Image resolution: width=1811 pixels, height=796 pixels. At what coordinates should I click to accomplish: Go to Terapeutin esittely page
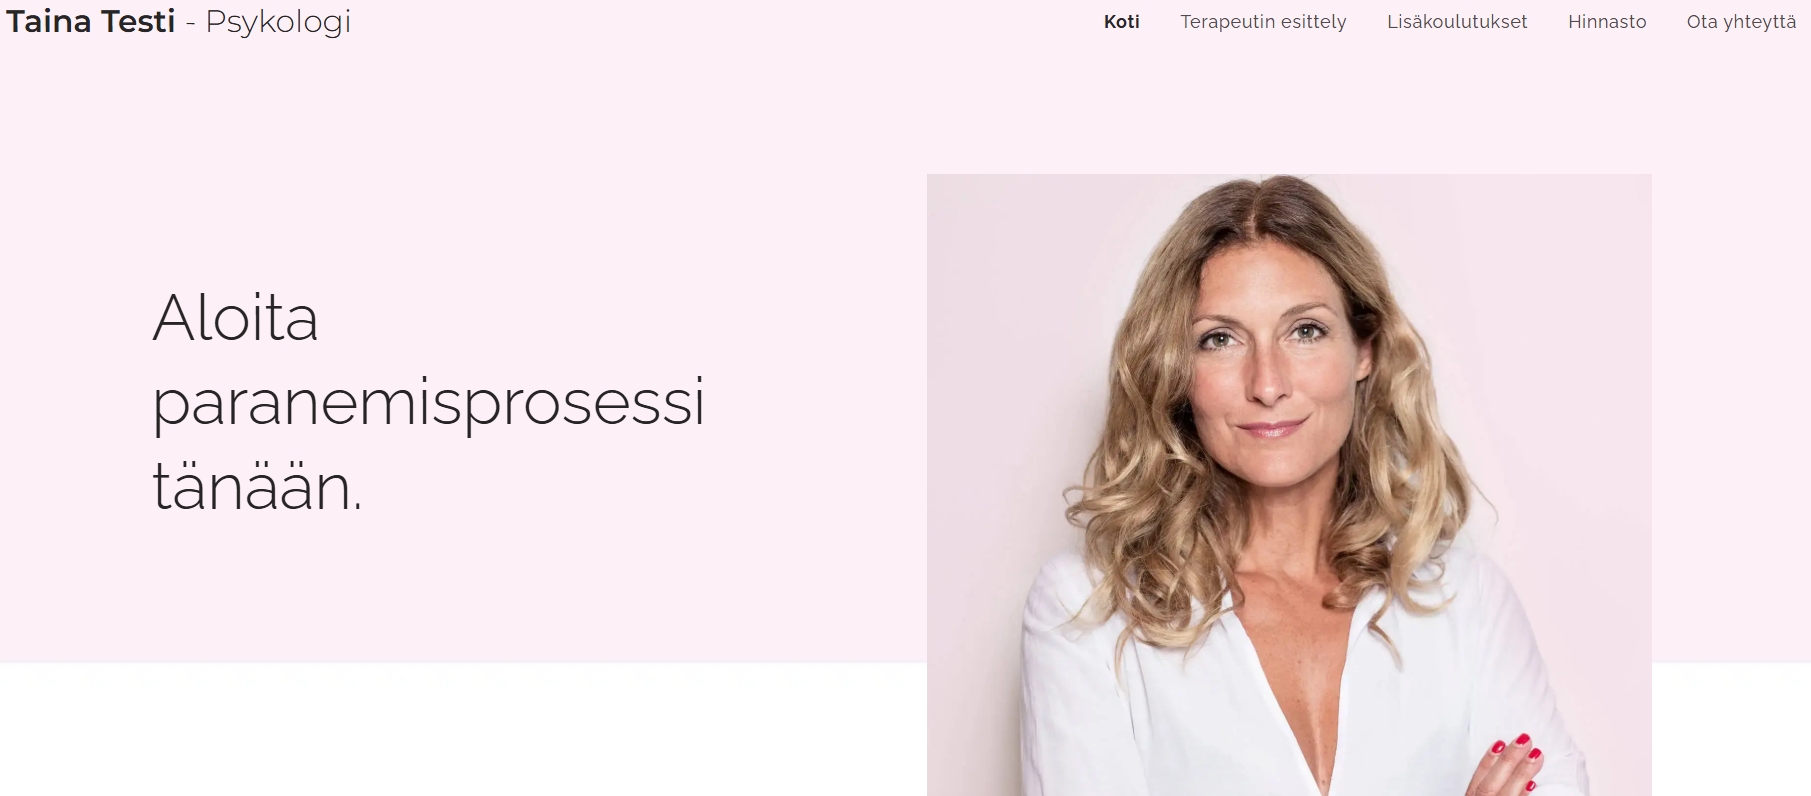(1263, 22)
